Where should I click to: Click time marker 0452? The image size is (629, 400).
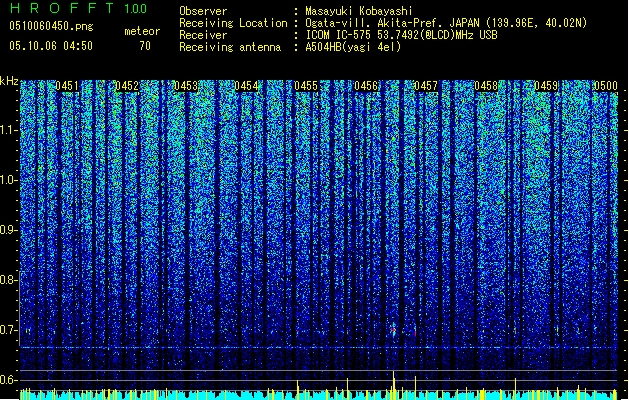pos(127,86)
